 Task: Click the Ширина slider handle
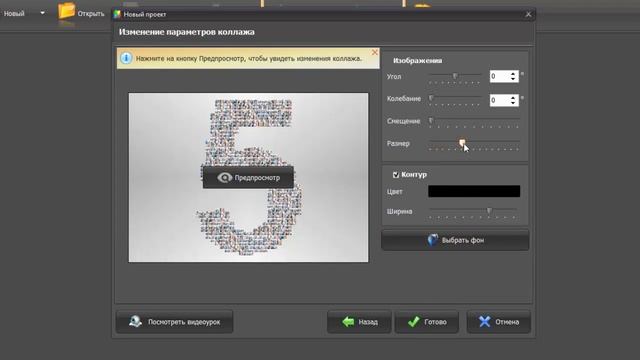489,211
